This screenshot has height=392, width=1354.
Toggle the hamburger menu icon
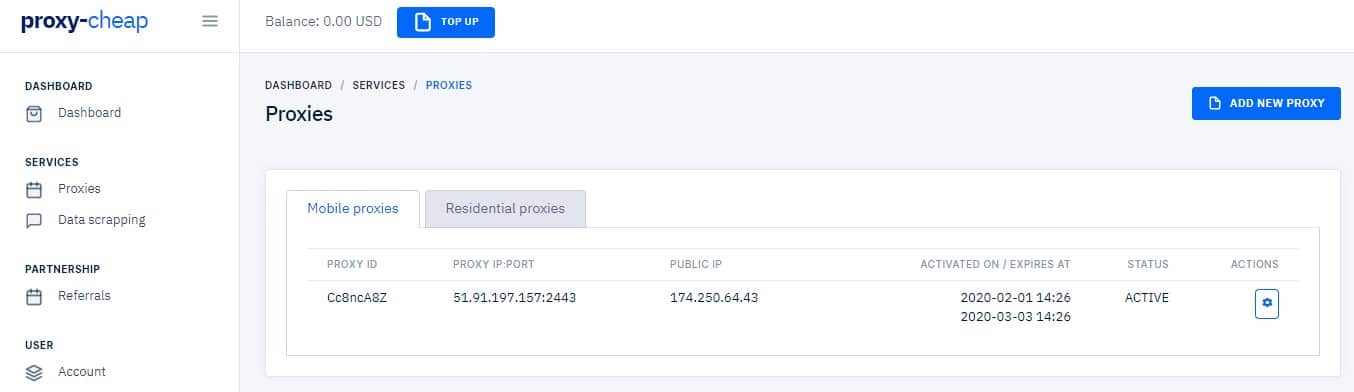coord(210,21)
